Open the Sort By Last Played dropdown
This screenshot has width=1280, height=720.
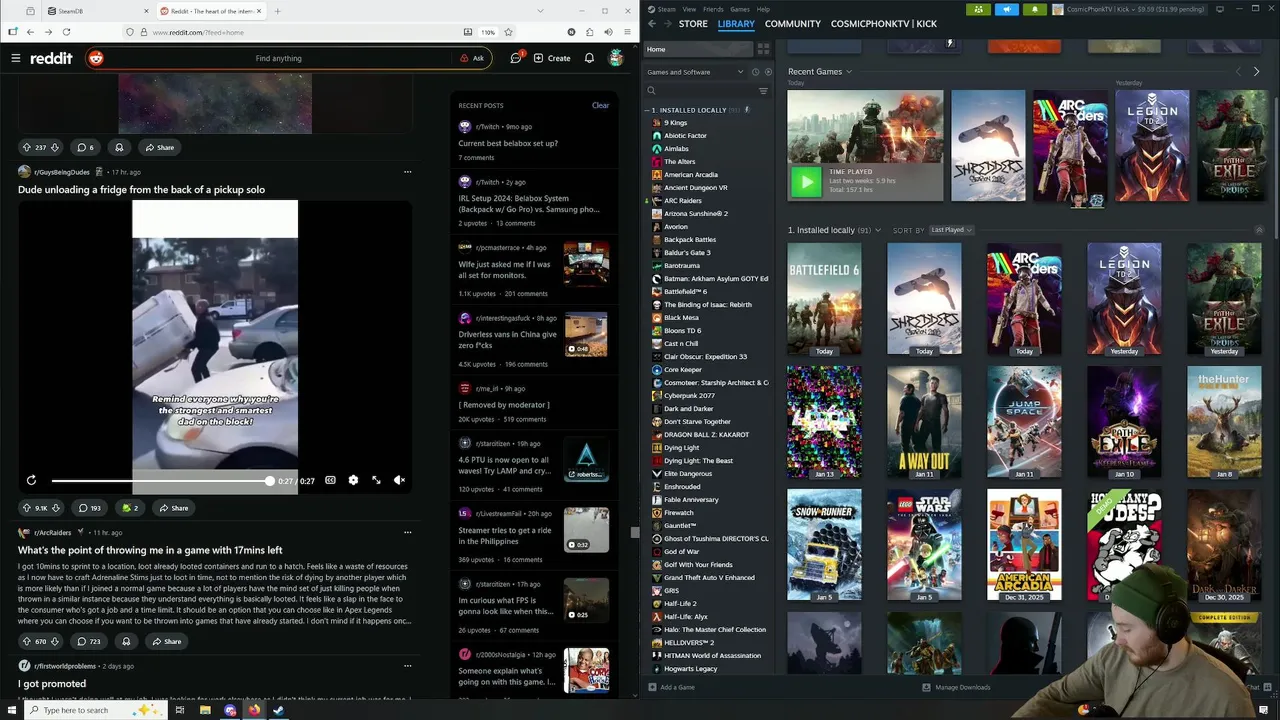(951, 230)
